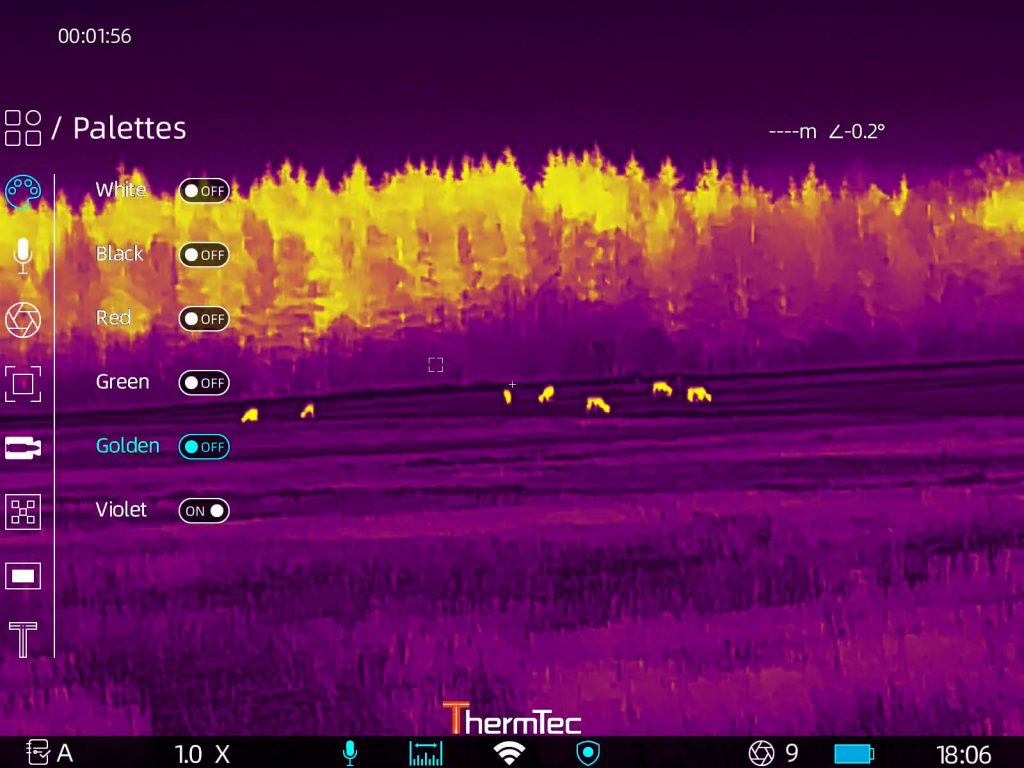The width and height of the screenshot is (1024, 768).
Task: Open the shutter aperture settings icon
Action: (23, 320)
